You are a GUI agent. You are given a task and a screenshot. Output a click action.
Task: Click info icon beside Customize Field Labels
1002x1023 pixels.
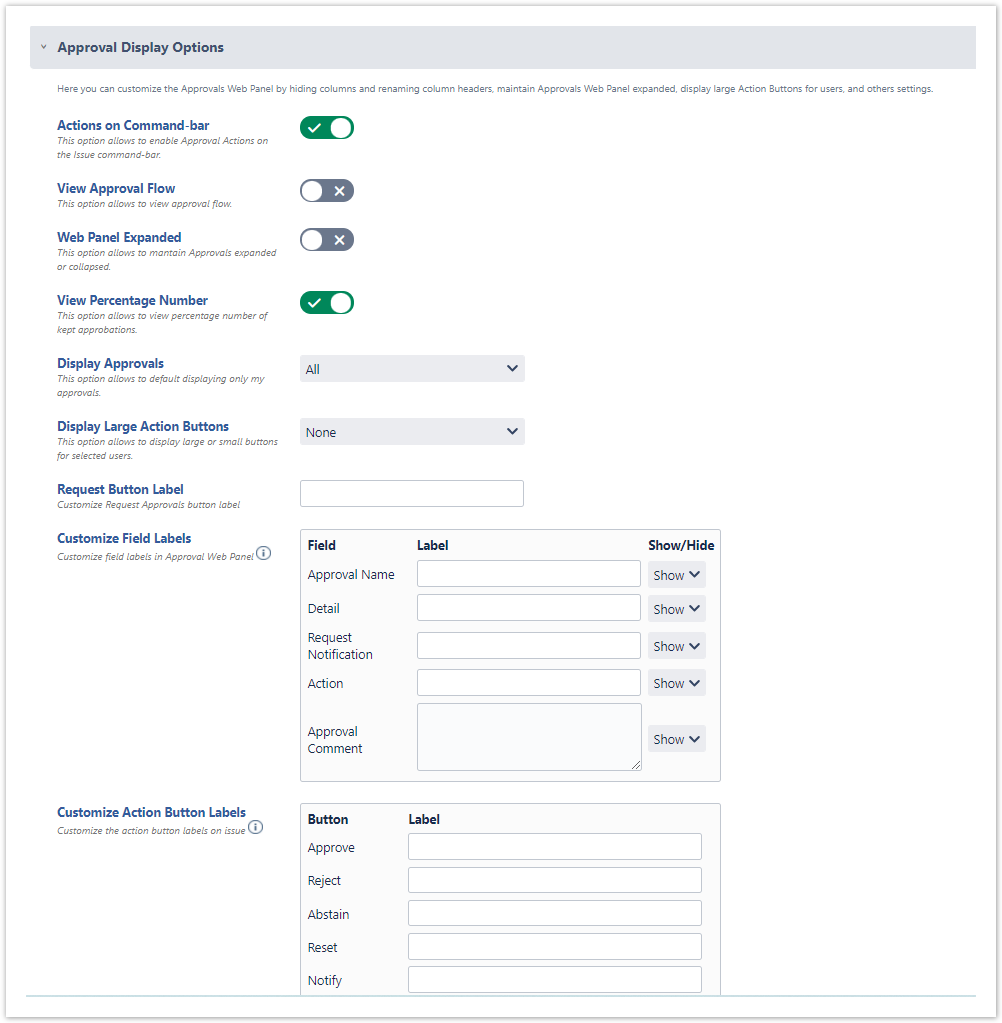[264, 554]
